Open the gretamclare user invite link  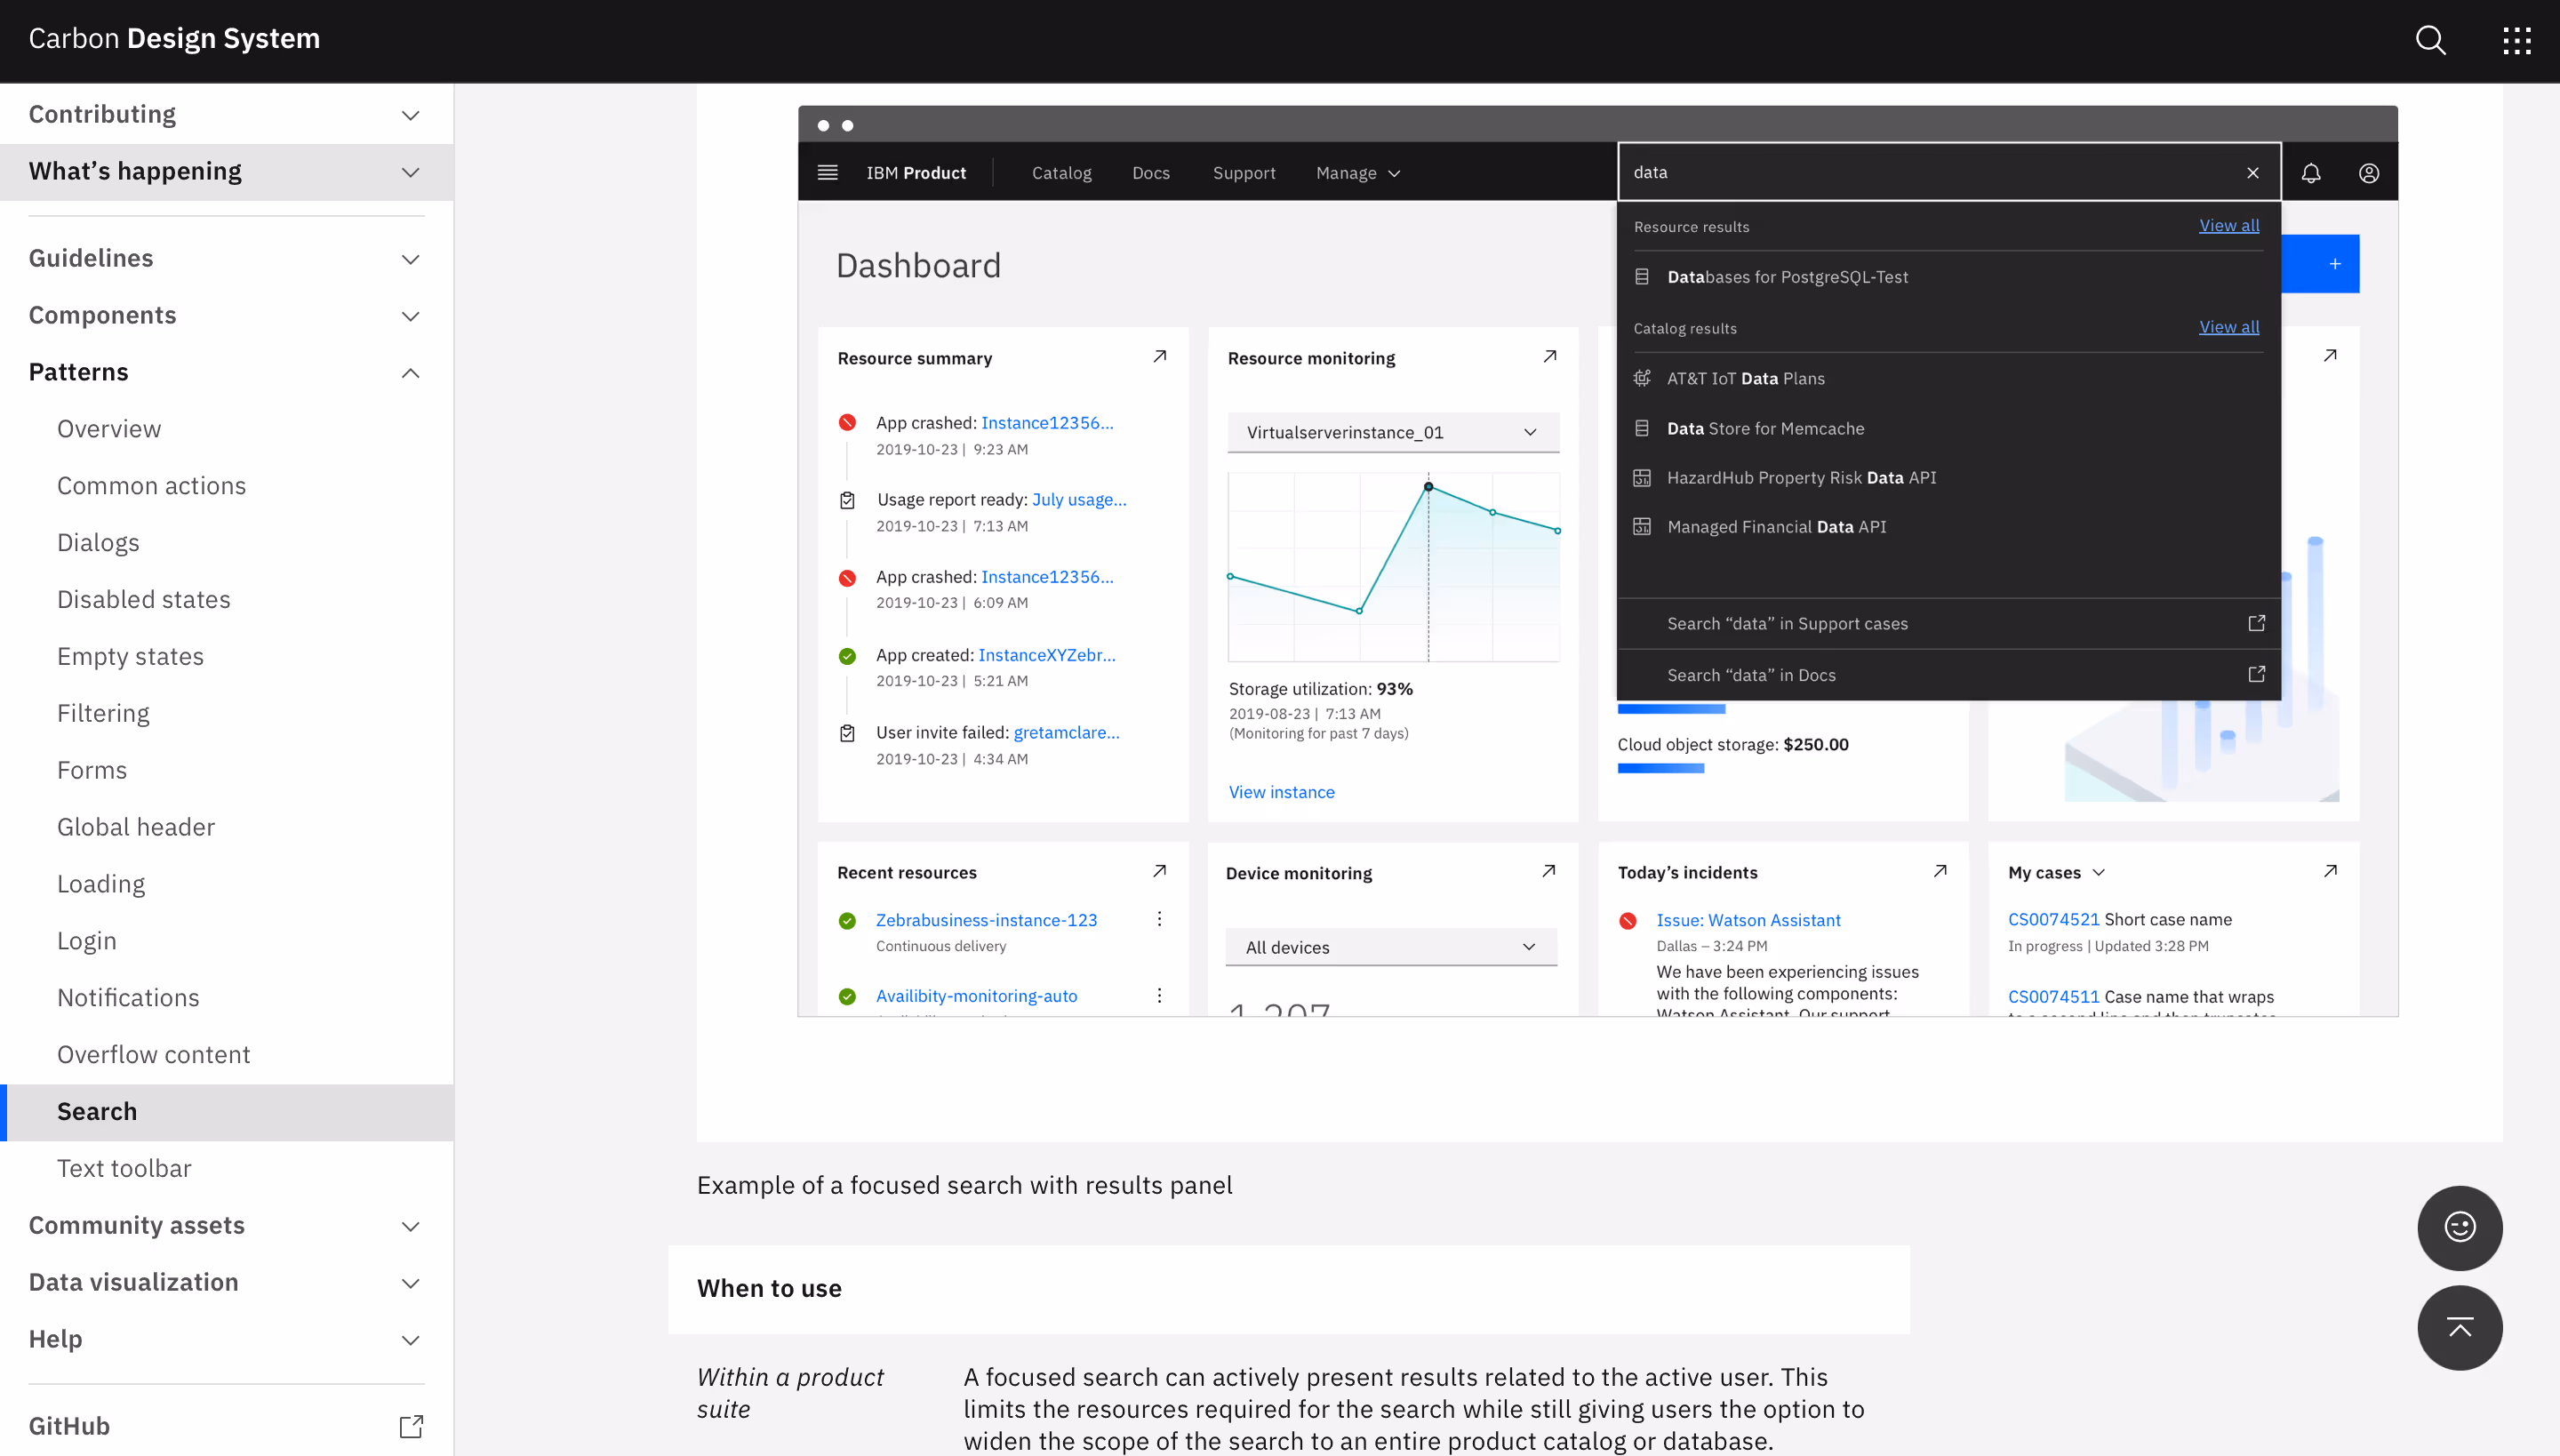click(x=1066, y=732)
